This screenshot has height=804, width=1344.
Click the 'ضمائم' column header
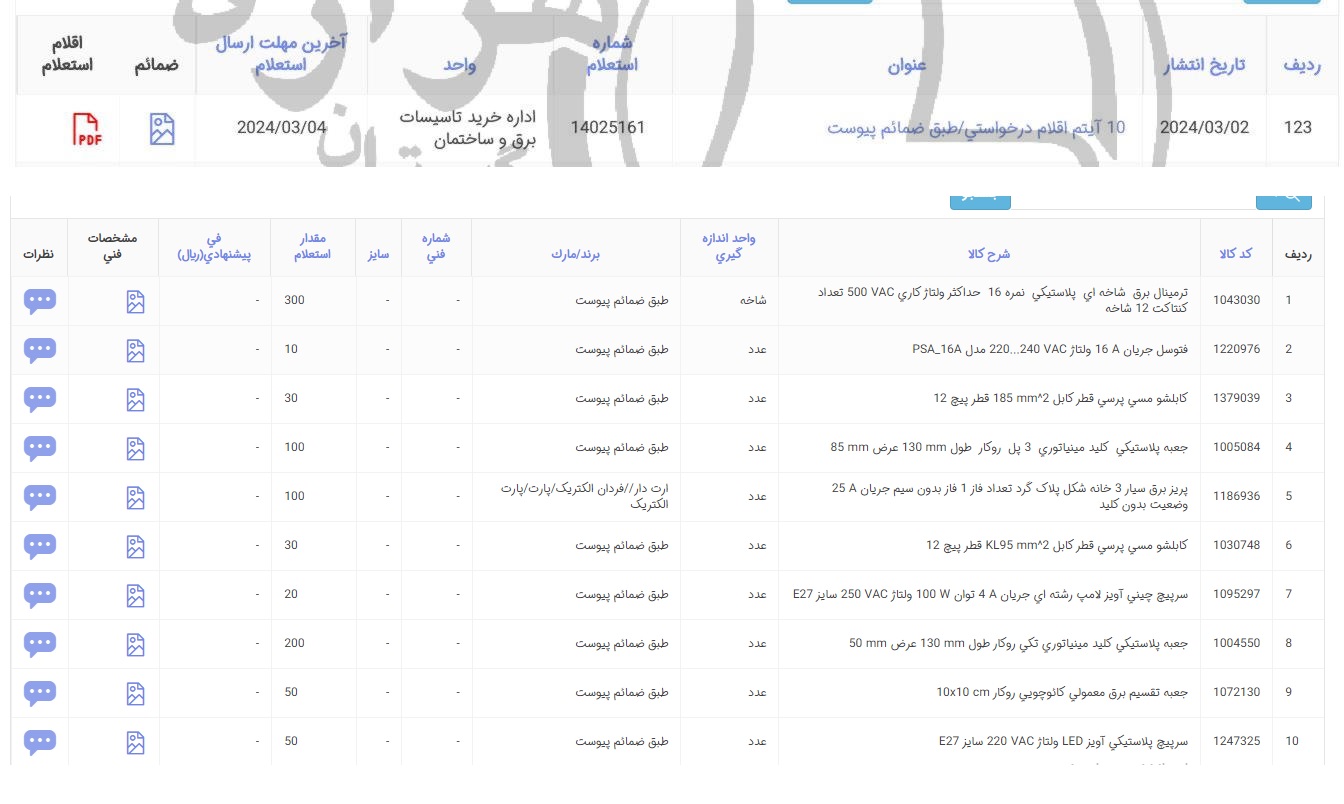(x=157, y=66)
